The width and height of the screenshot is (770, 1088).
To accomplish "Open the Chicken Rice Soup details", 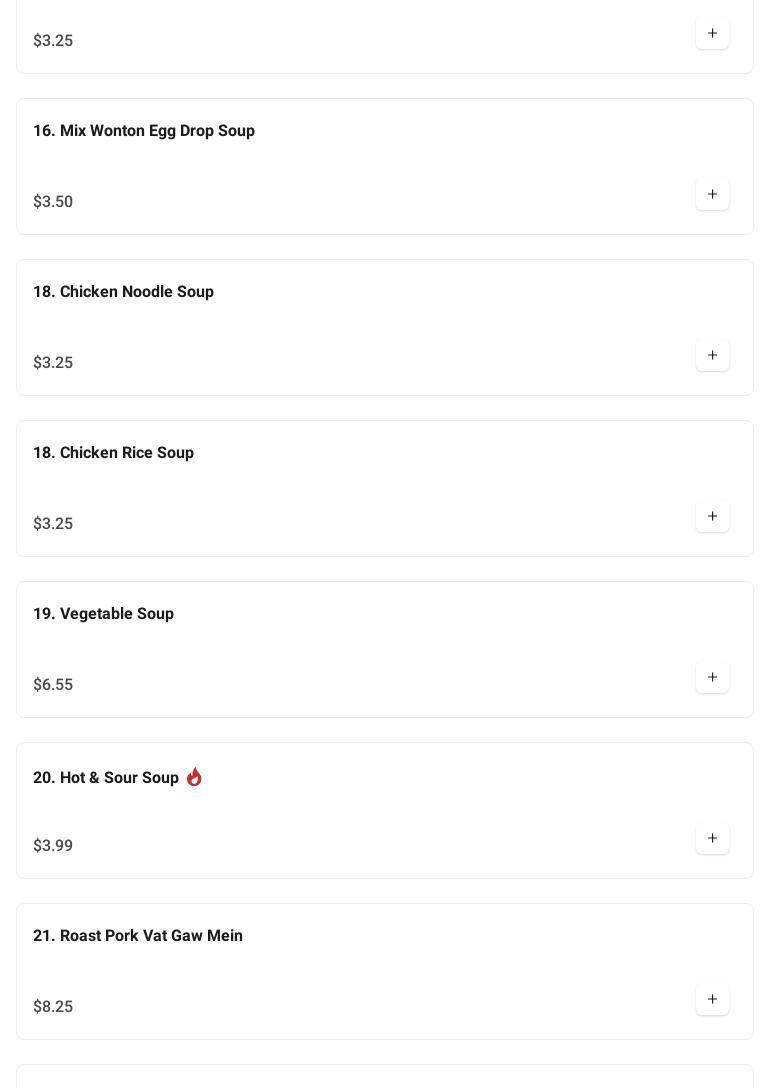I will click(x=113, y=453).
